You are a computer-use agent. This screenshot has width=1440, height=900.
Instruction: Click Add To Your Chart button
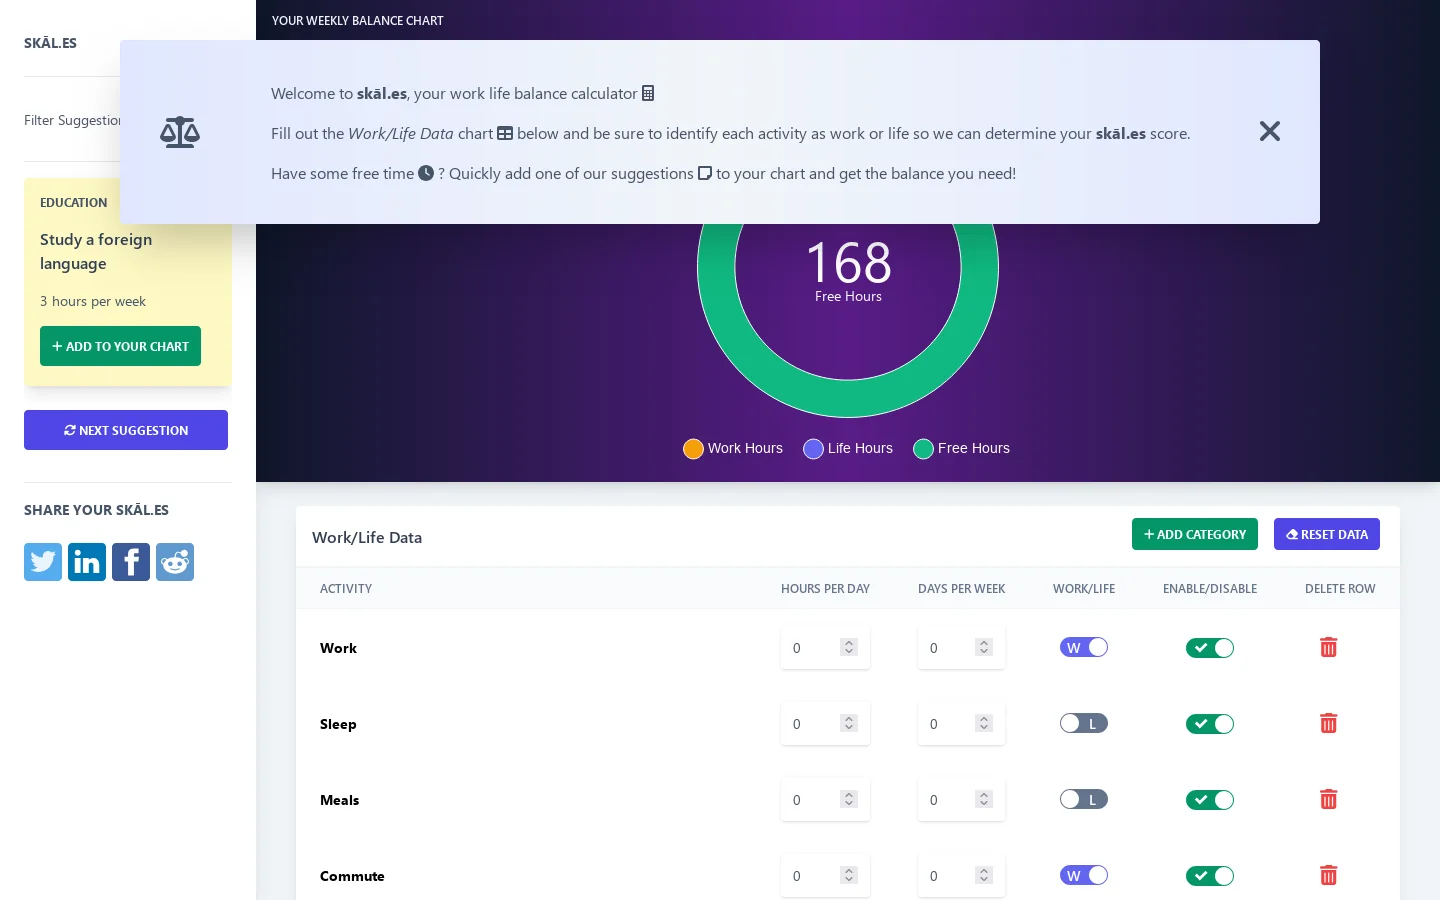pyautogui.click(x=120, y=346)
